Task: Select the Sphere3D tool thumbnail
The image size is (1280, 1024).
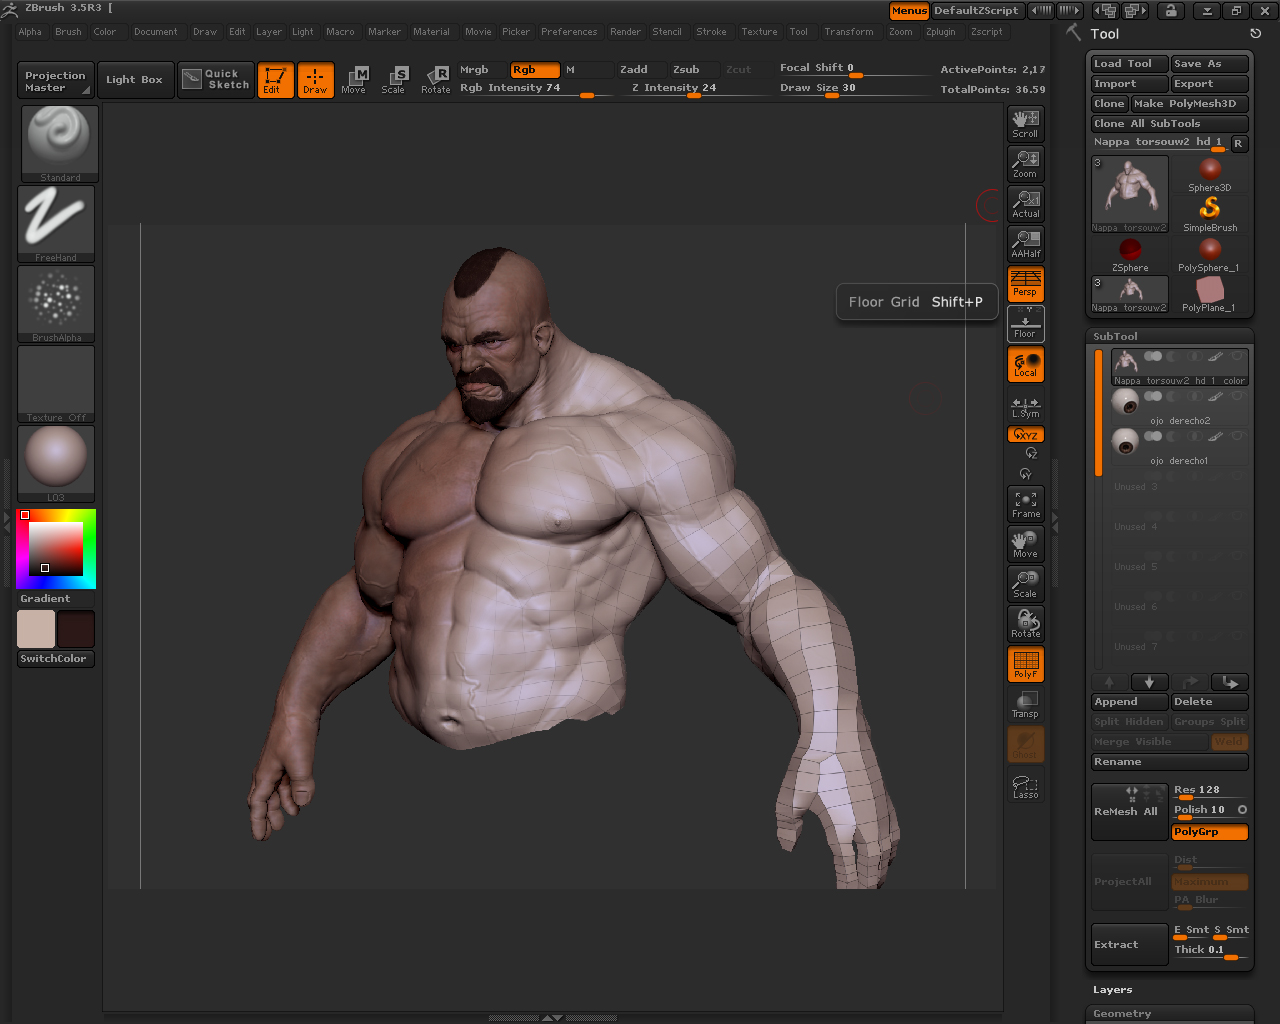Action: tap(1210, 174)
